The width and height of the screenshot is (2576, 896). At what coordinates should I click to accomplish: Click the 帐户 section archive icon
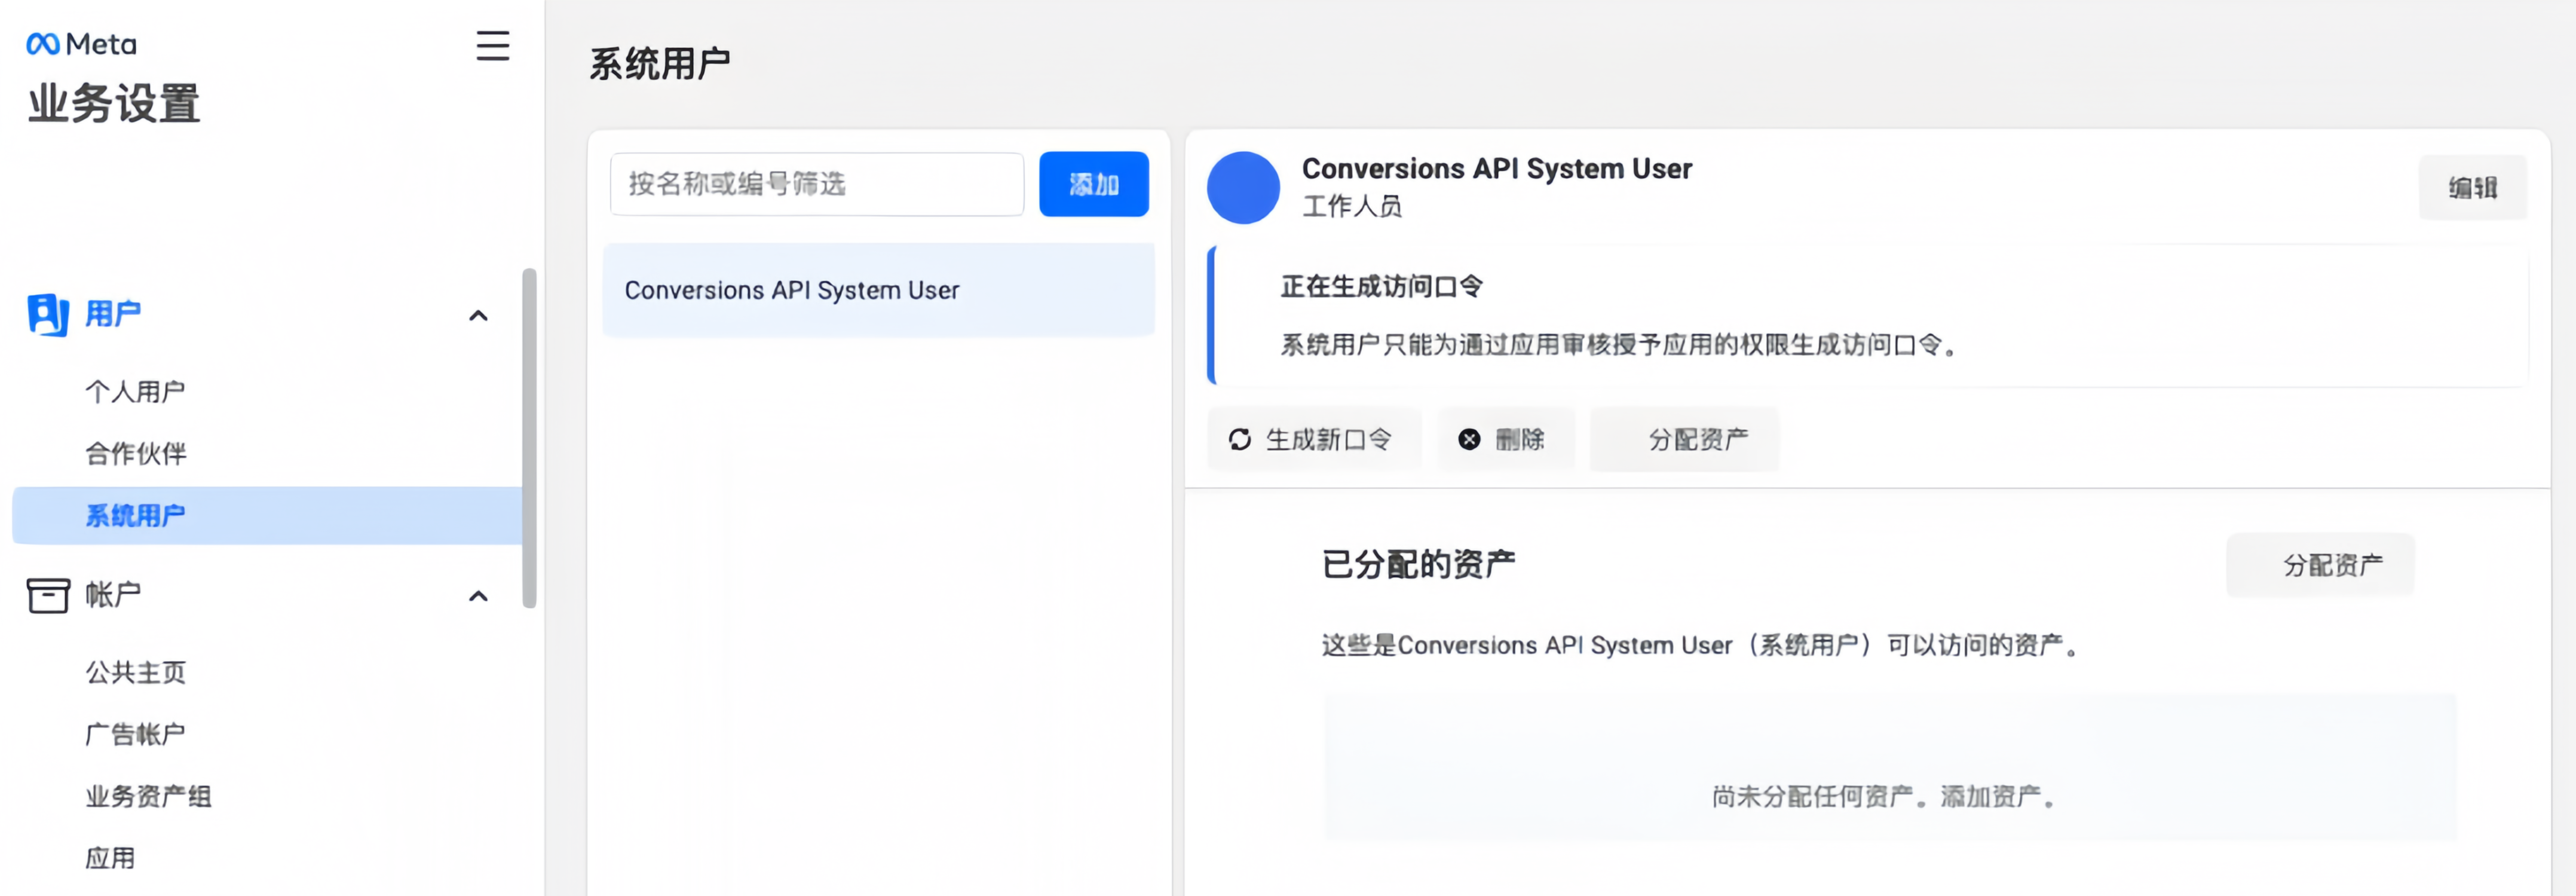point(48,595)
